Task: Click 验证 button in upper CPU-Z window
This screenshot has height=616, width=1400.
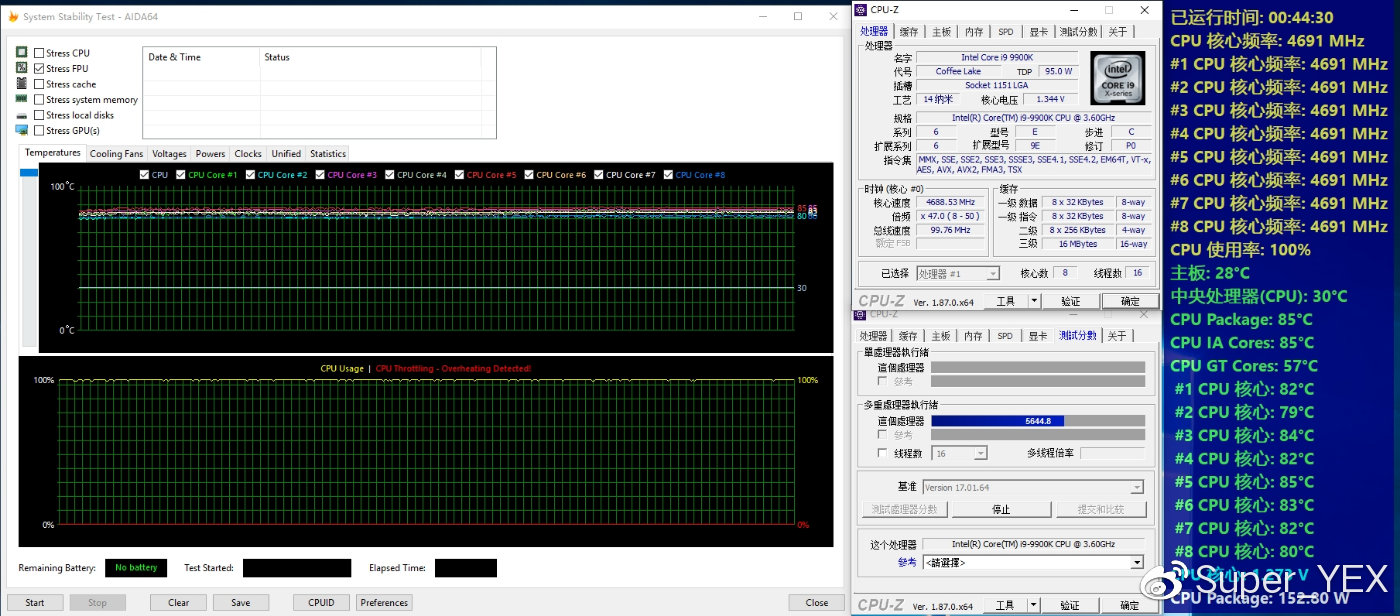Action: coord(1071,301)
